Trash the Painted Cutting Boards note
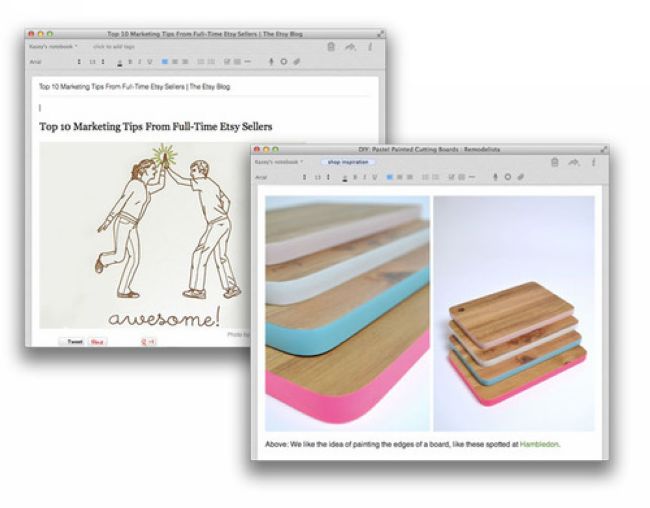 pyautogui.click(x=555, y=161)
